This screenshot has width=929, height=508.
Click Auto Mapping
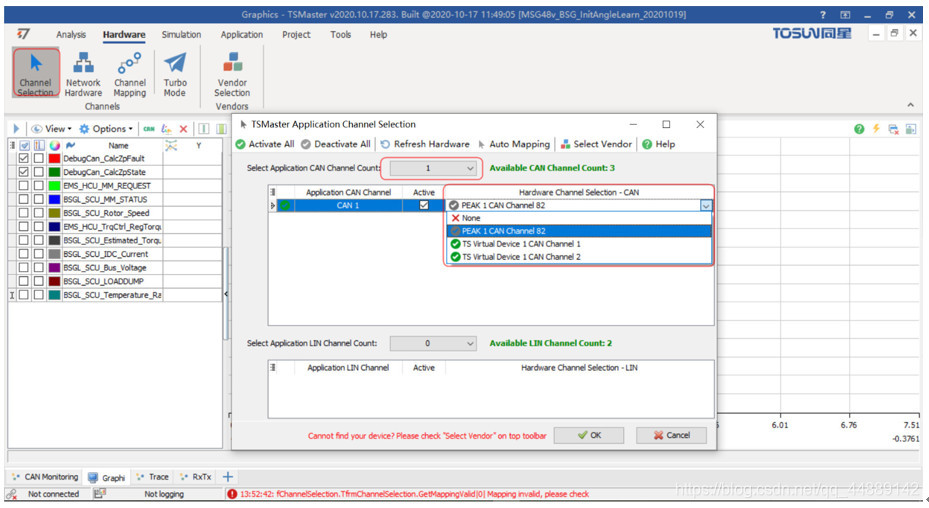[513, 144]
